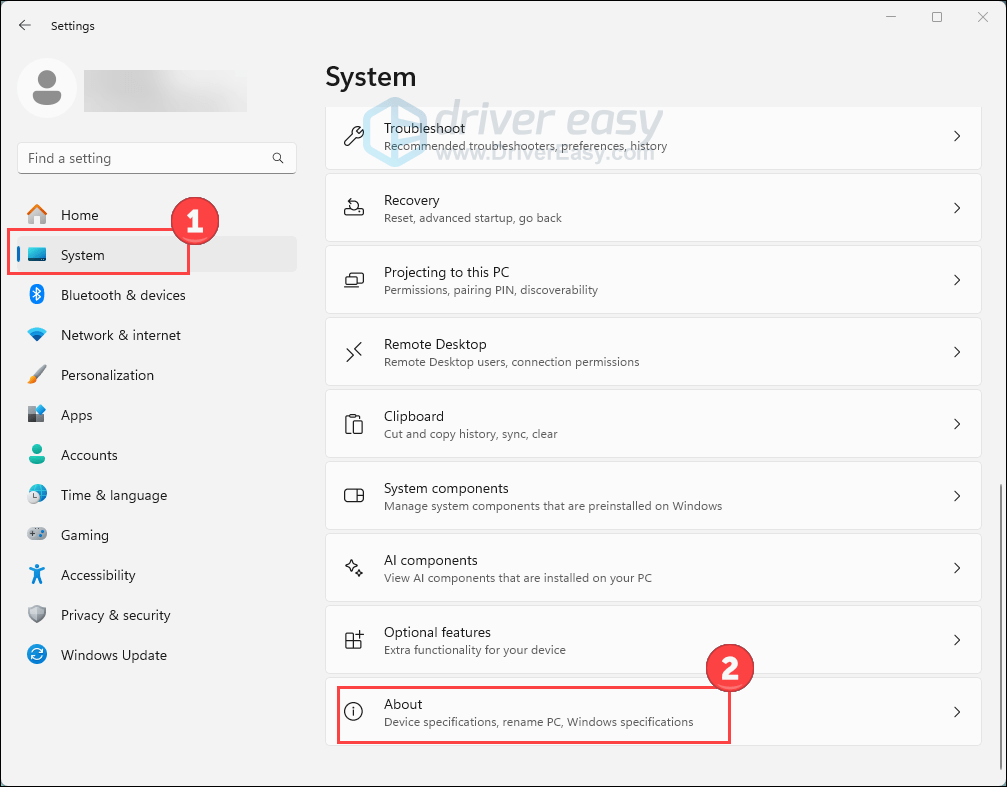Click the Network & internet Wi-Fi icon

[x=37, y=335]
